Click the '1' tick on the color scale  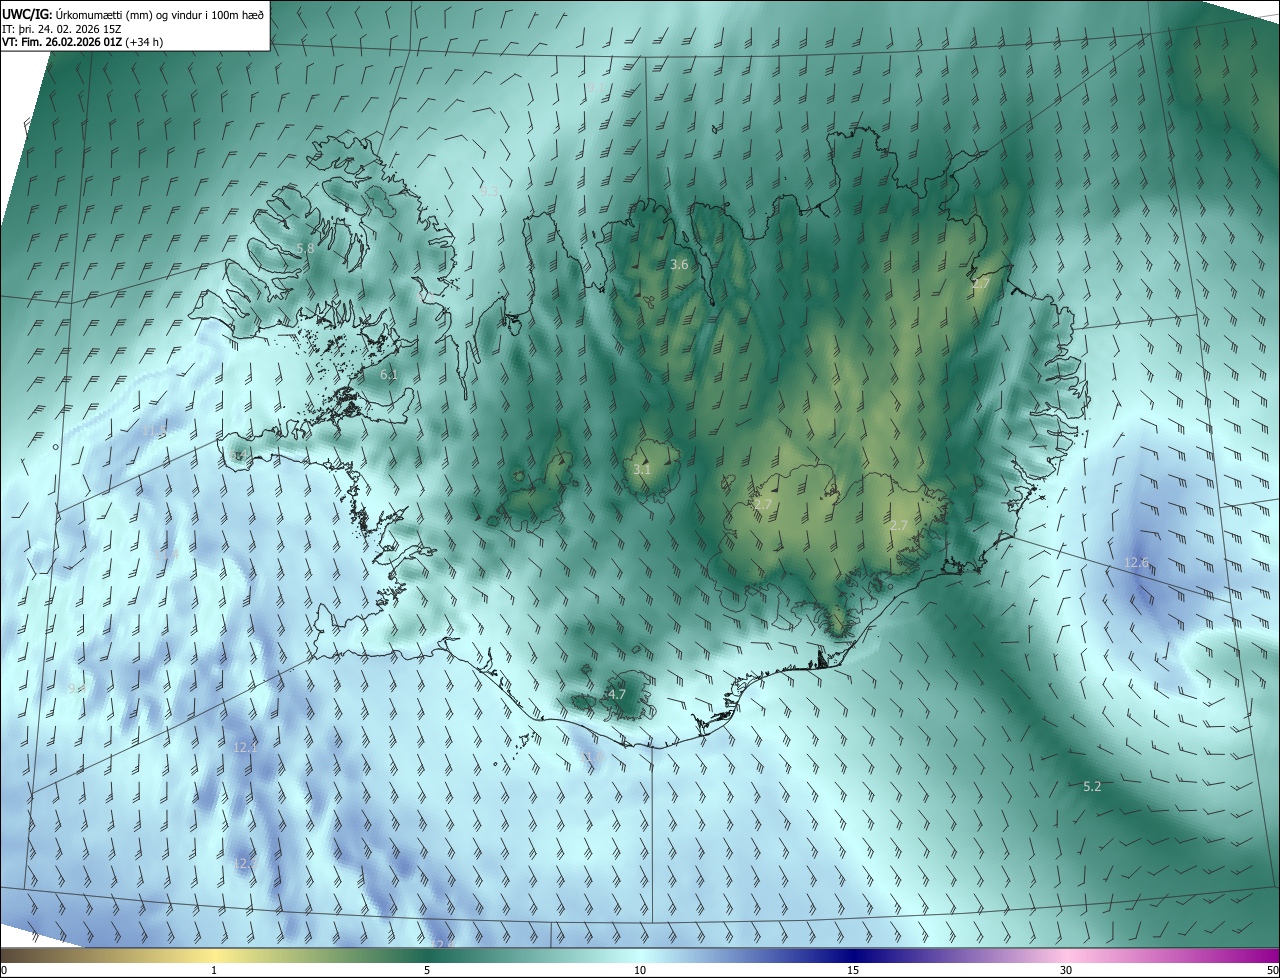[x=214, y=970]
